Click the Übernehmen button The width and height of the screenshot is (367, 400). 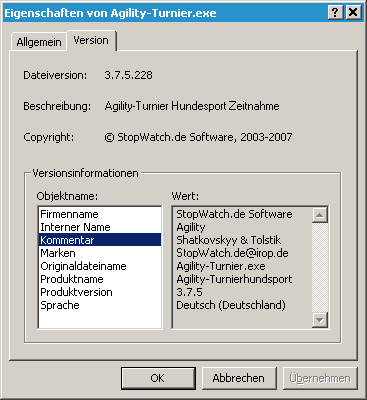pyautogui.click(x=320, y=378)
